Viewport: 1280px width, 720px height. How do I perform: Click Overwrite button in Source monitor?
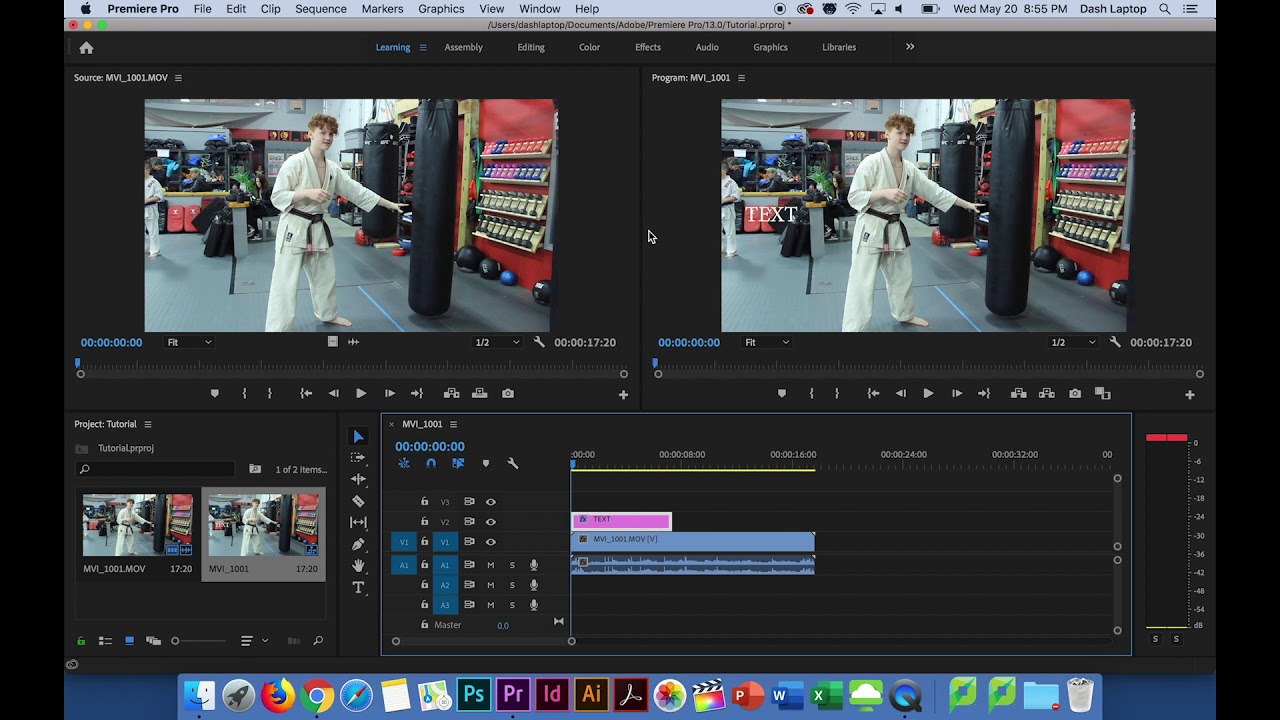(479, 394)
